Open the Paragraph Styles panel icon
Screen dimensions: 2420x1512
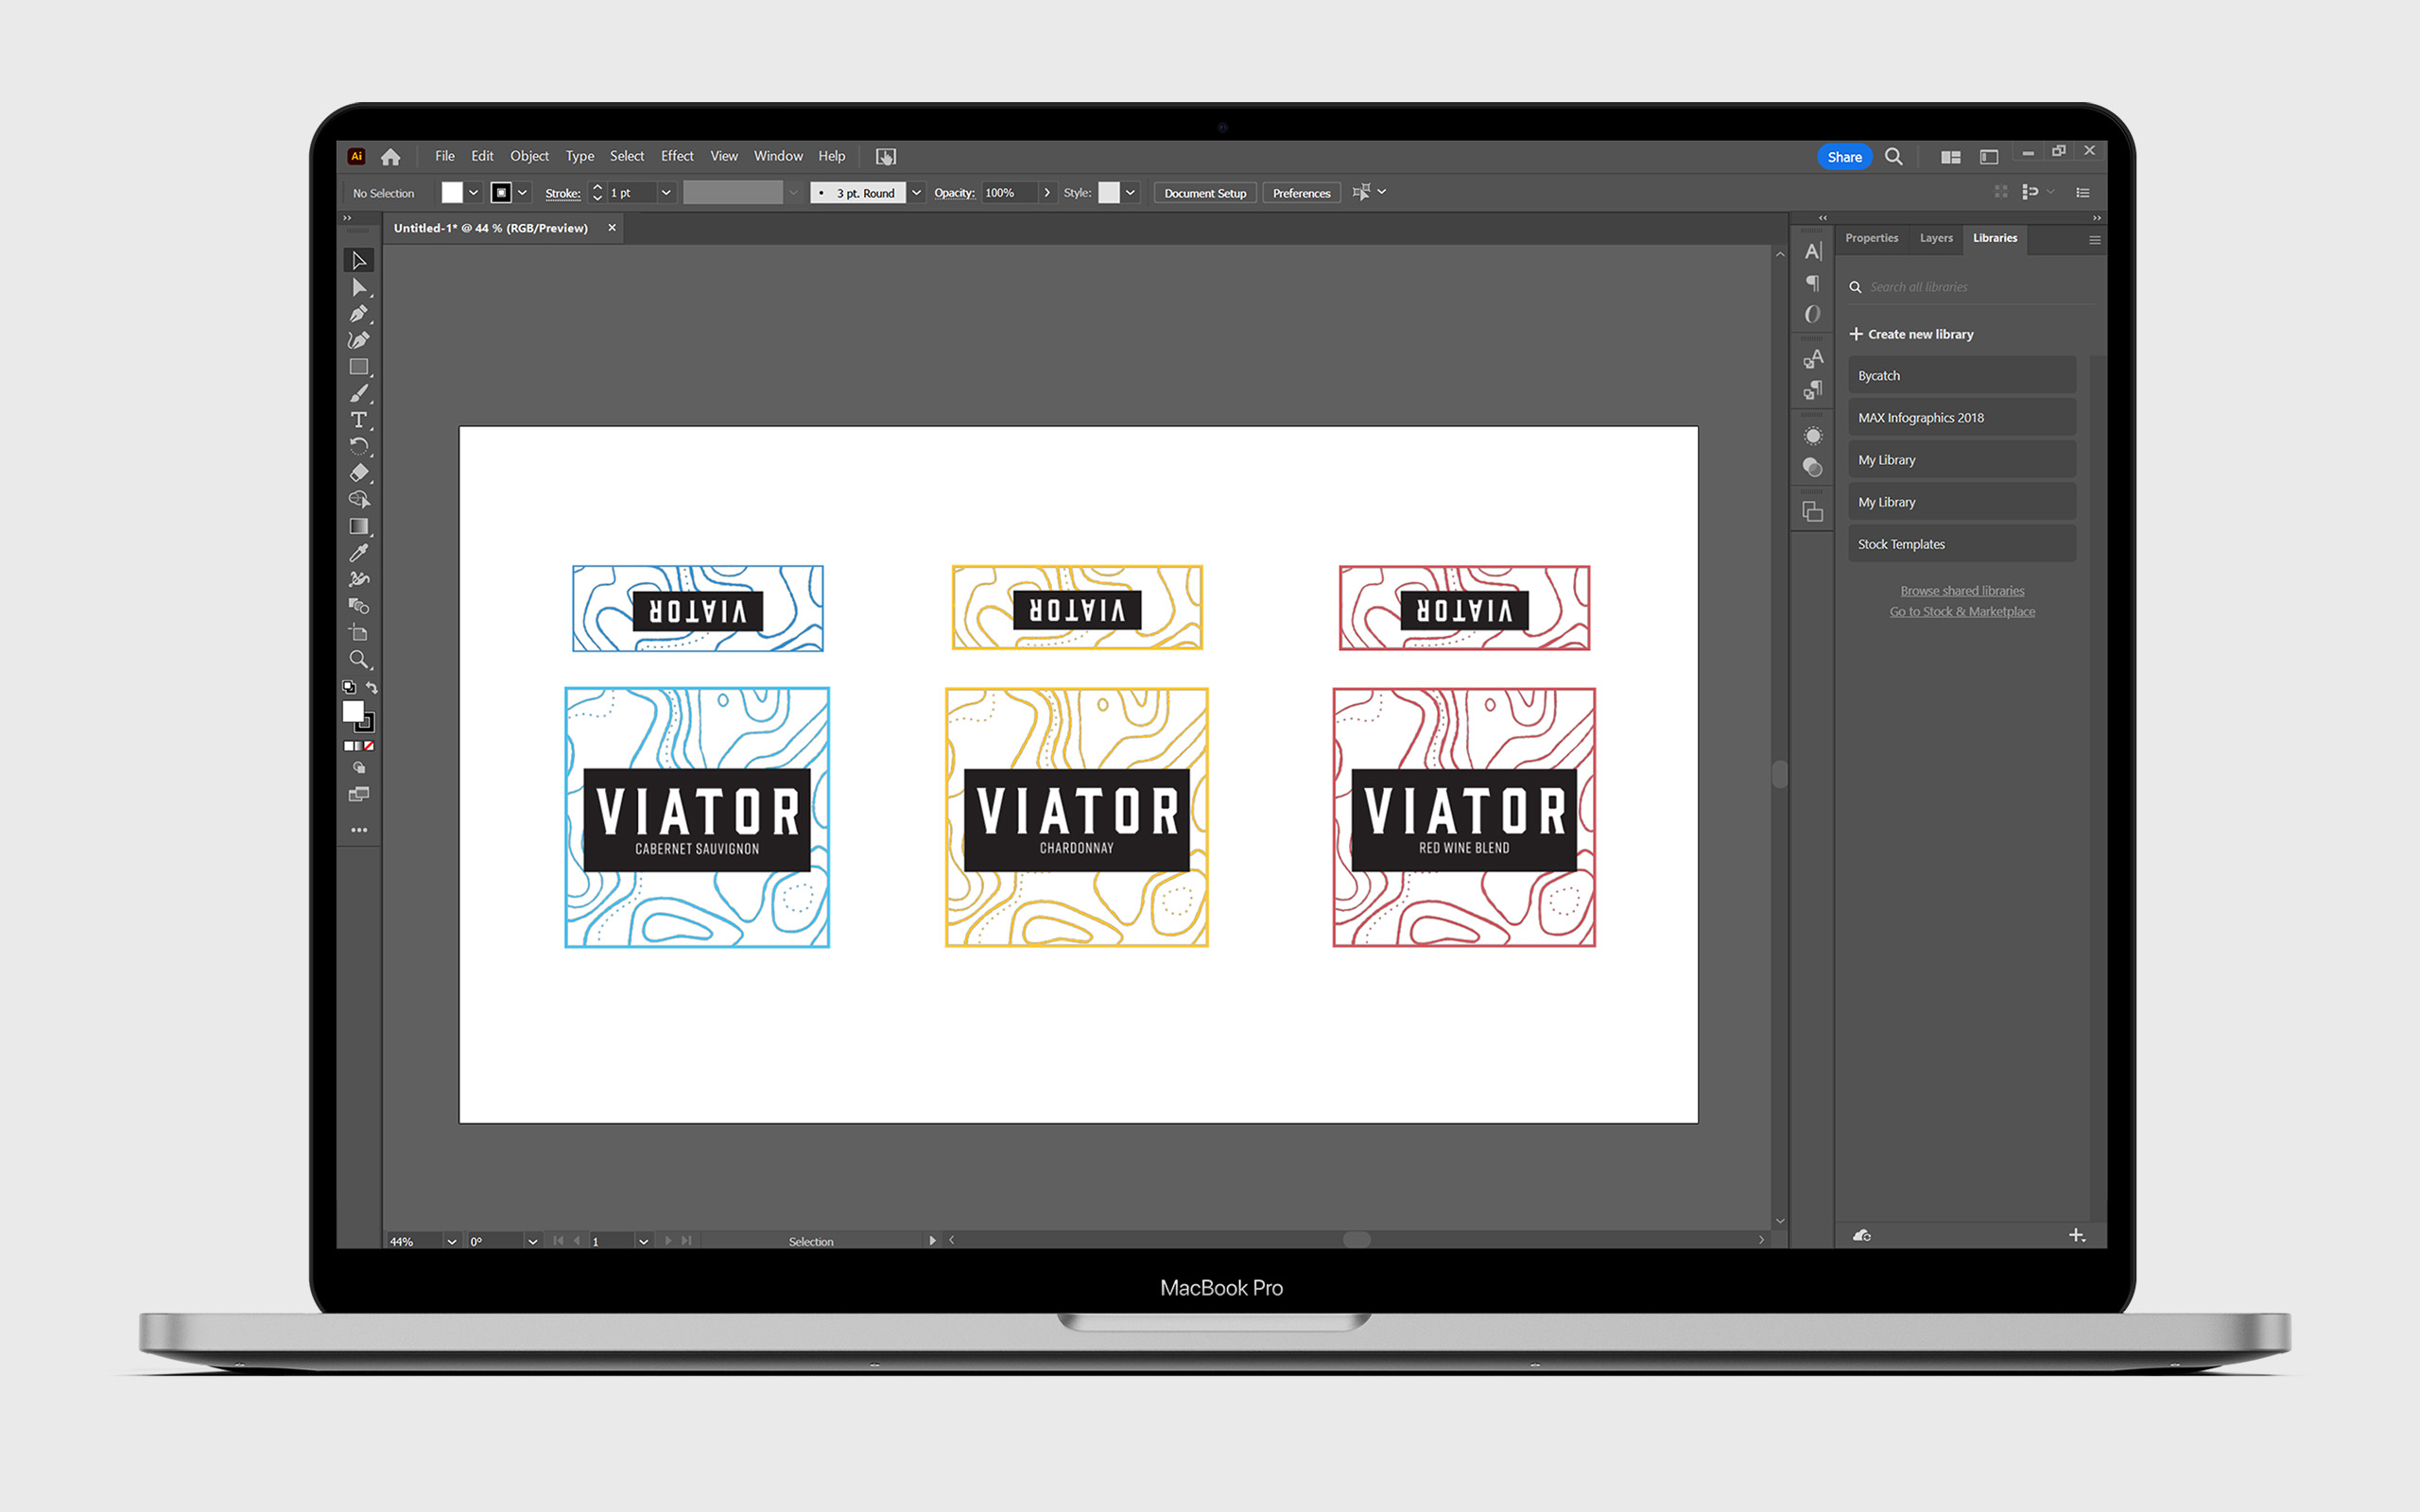point(1813,390)
